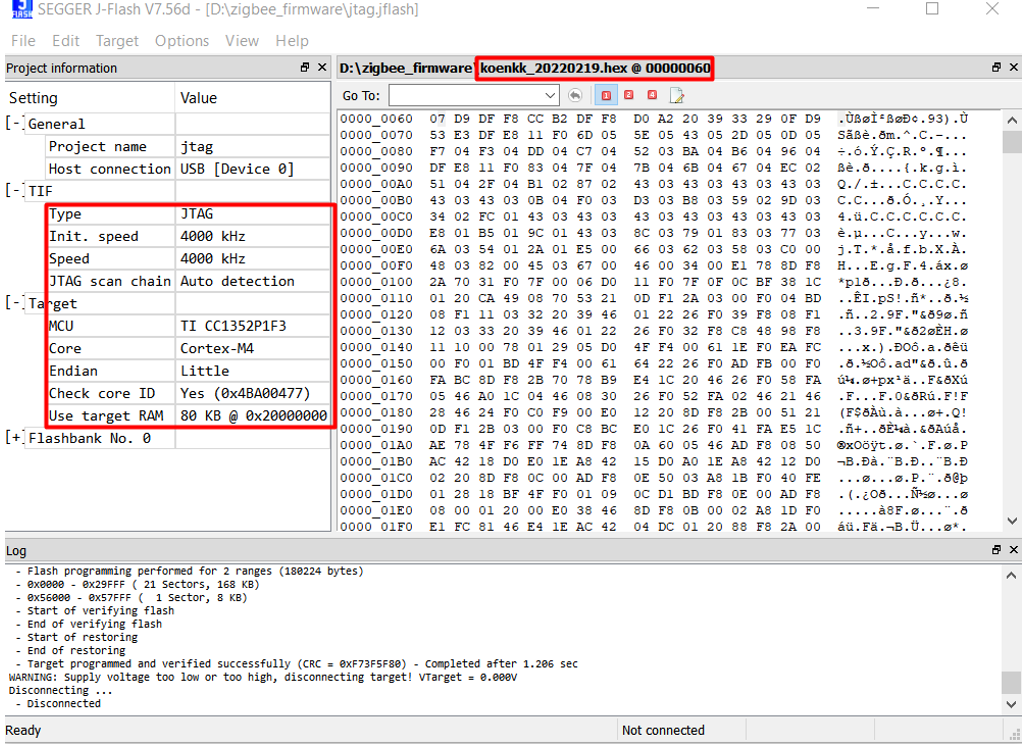Screen dimensions: 1022x744
Task: Collapse the Target settings group
Action: point(15,303)
